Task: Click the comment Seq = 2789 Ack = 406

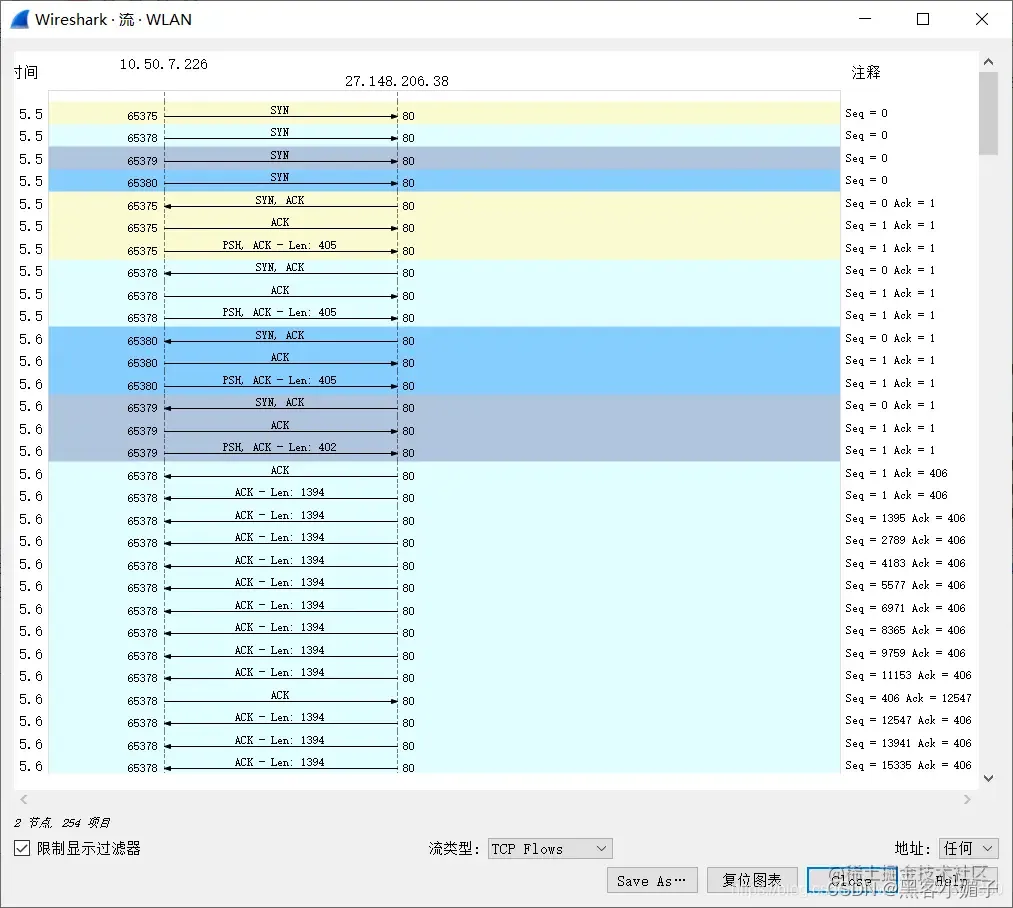Action: (904, 540)
